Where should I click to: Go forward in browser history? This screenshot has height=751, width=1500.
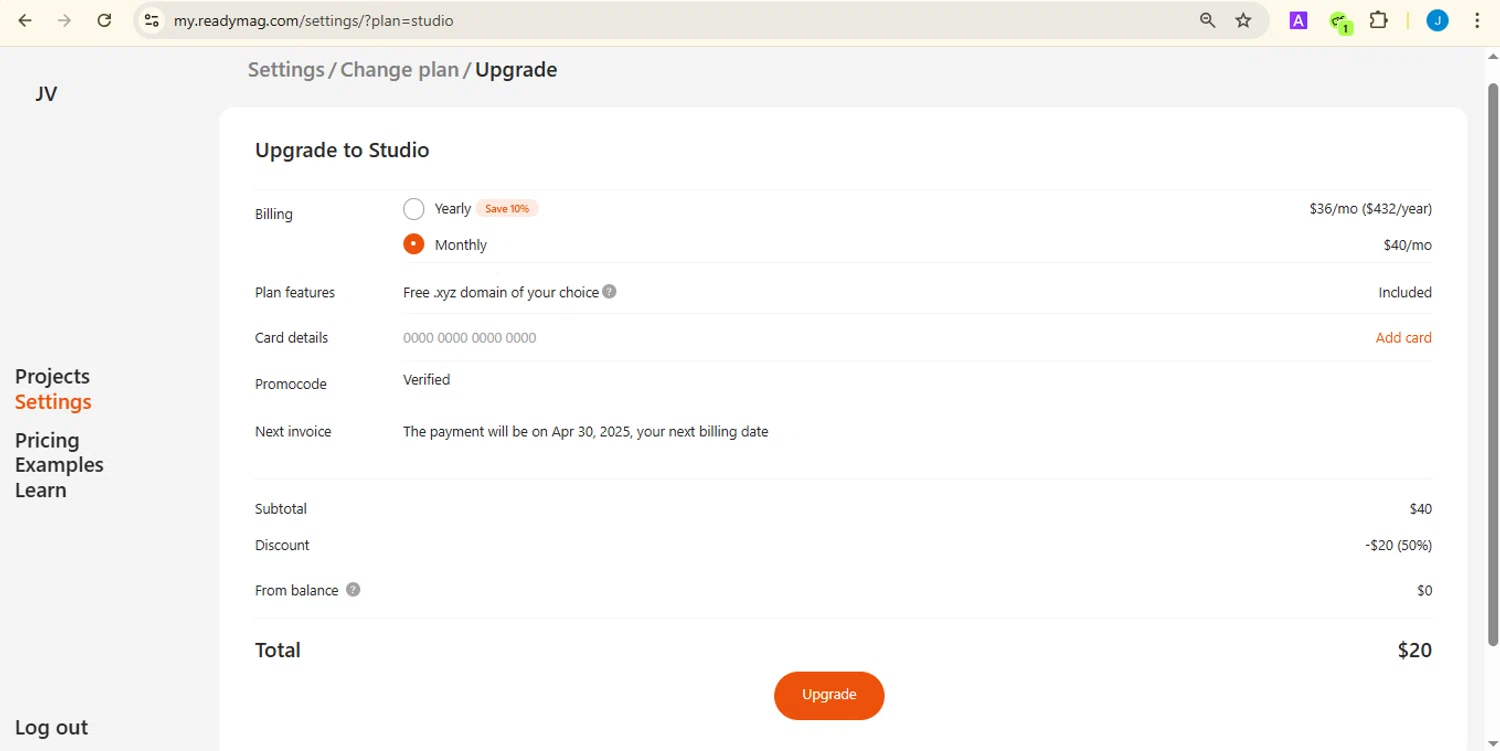pyautogui.click(x=64, y=20)
